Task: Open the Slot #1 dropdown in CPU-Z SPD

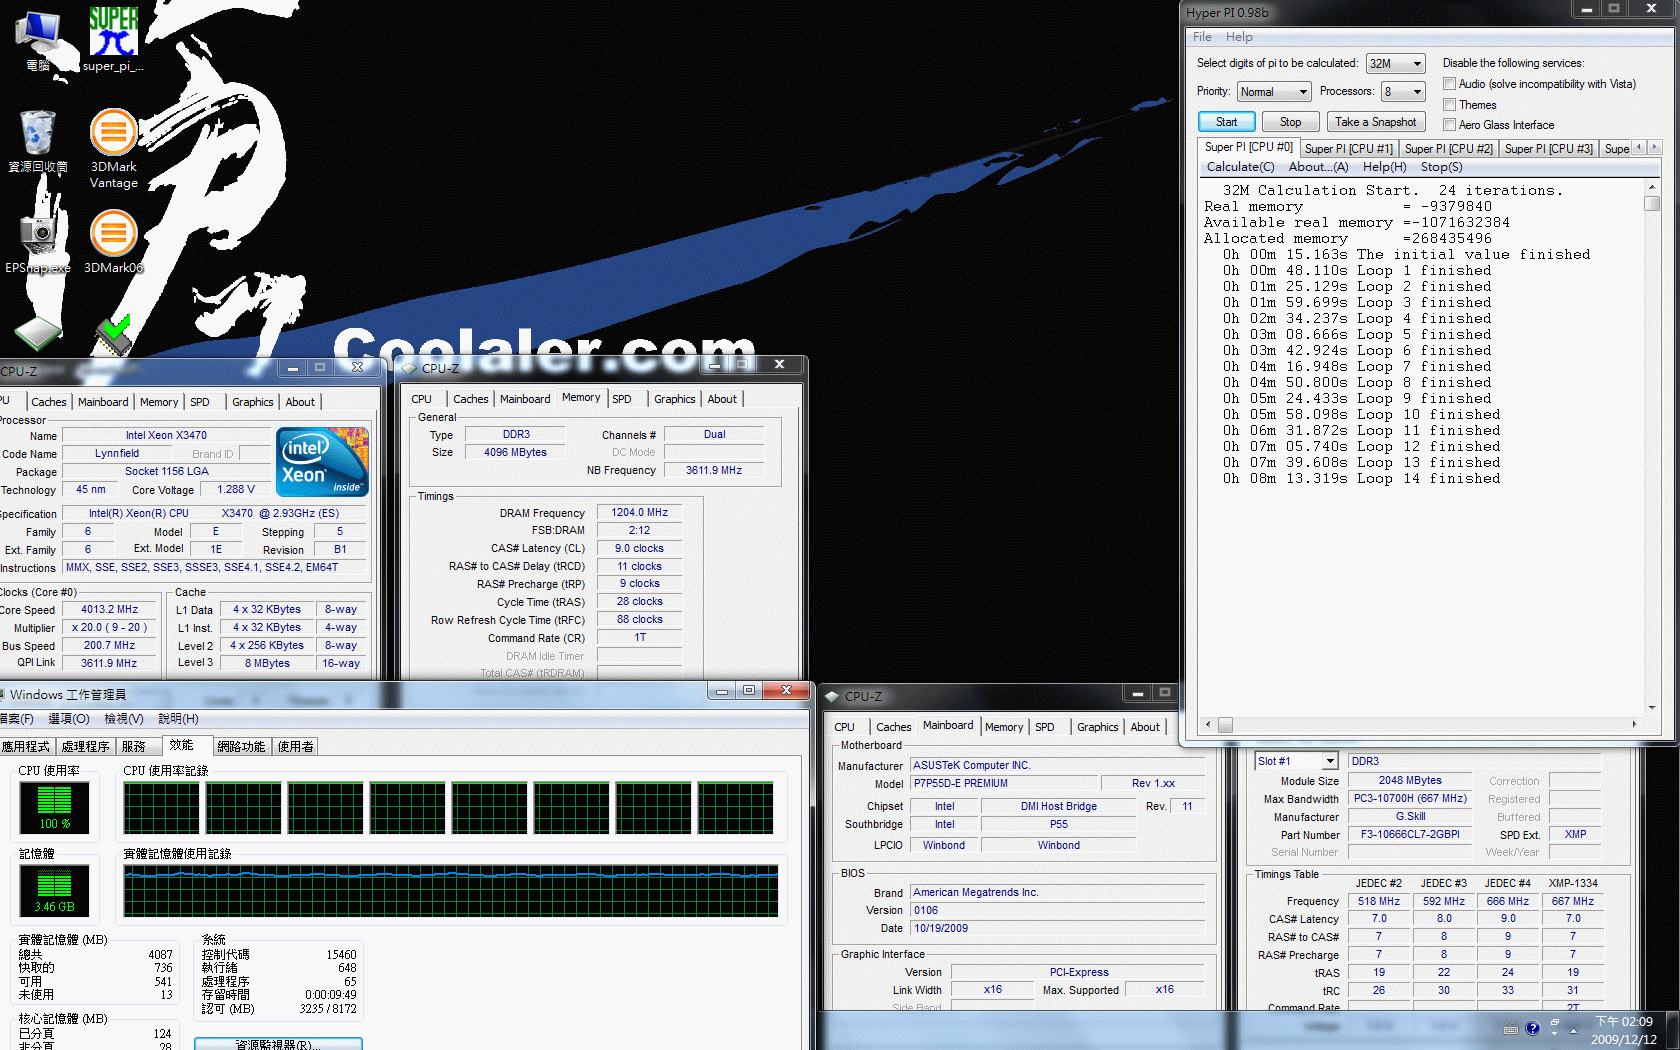Action: pos(1296,761)
